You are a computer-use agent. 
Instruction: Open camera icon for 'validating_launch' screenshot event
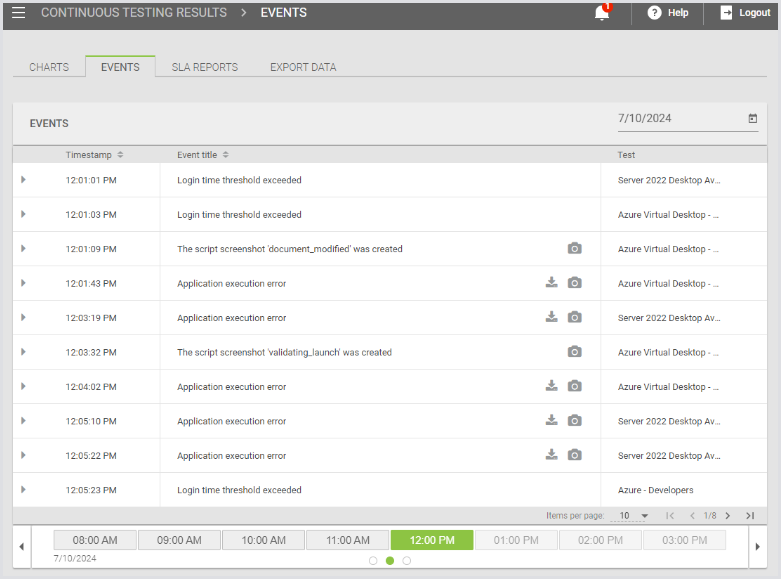point(574,352)
